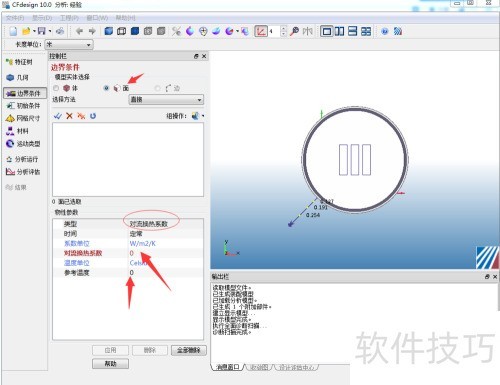500x385 pixels.
Task: Switch to the 消息窗口 message window tab
Action: (x=228, y=367)
